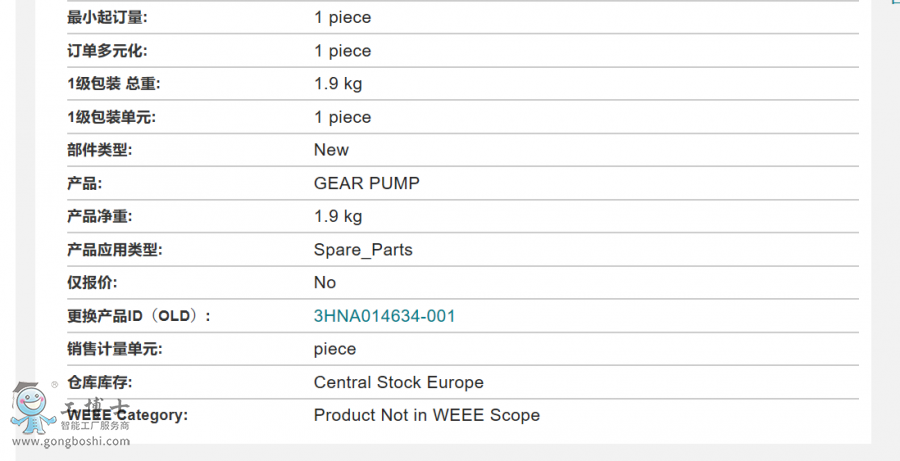Click the www.gongboshi.com watermark text

click(71, 441)
